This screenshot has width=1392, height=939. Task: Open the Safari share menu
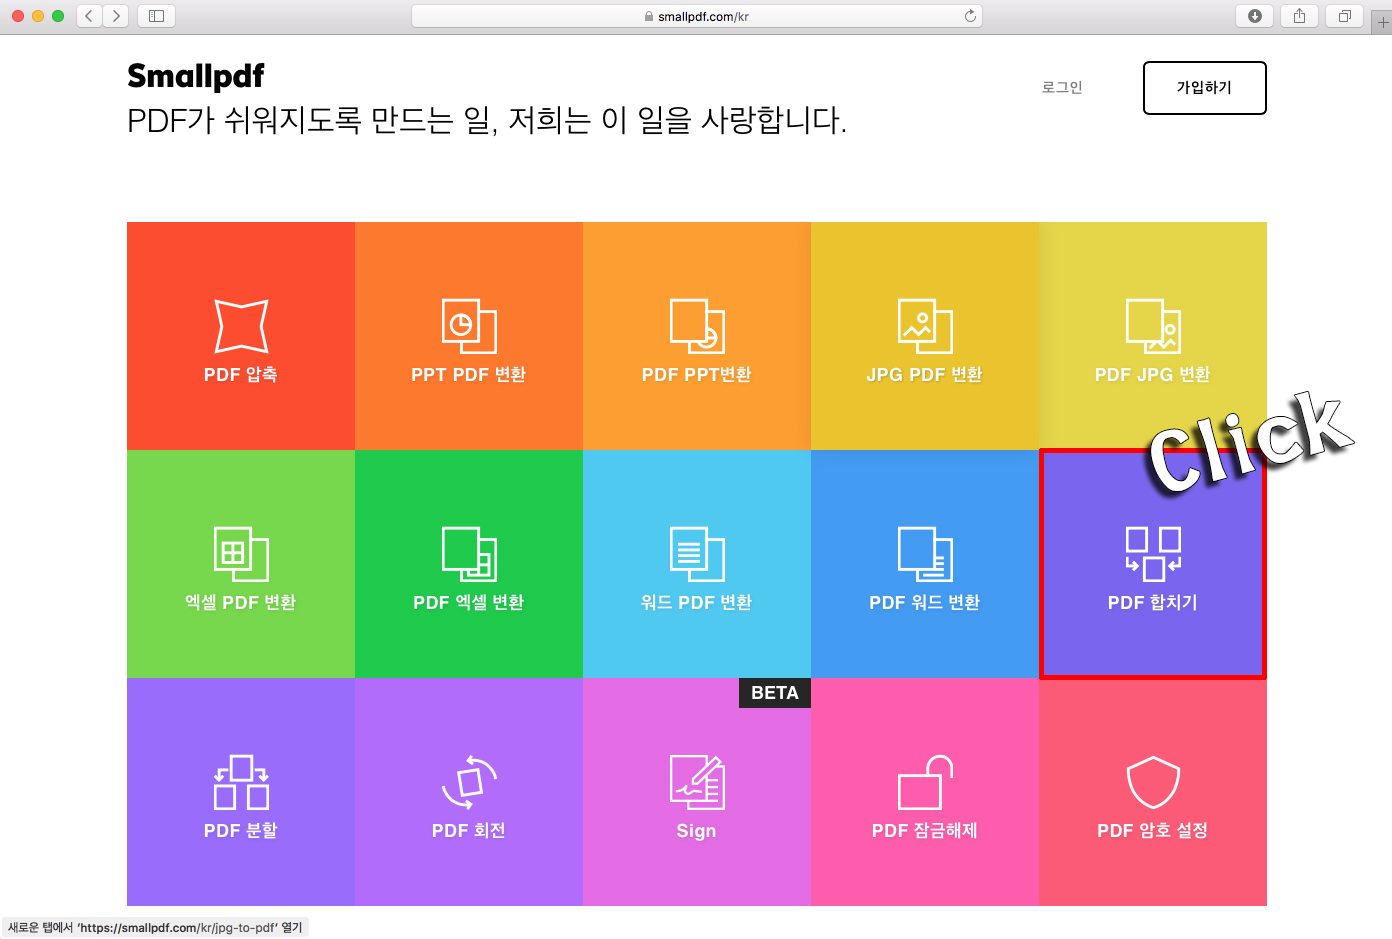tap(1299, 16)
